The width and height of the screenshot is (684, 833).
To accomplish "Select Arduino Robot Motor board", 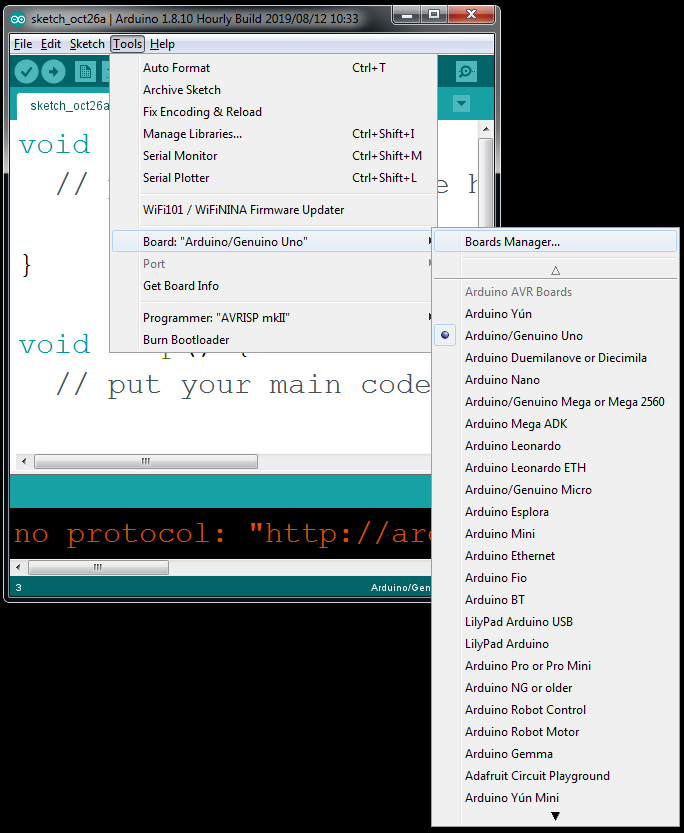I will click(x=557, y=732).
